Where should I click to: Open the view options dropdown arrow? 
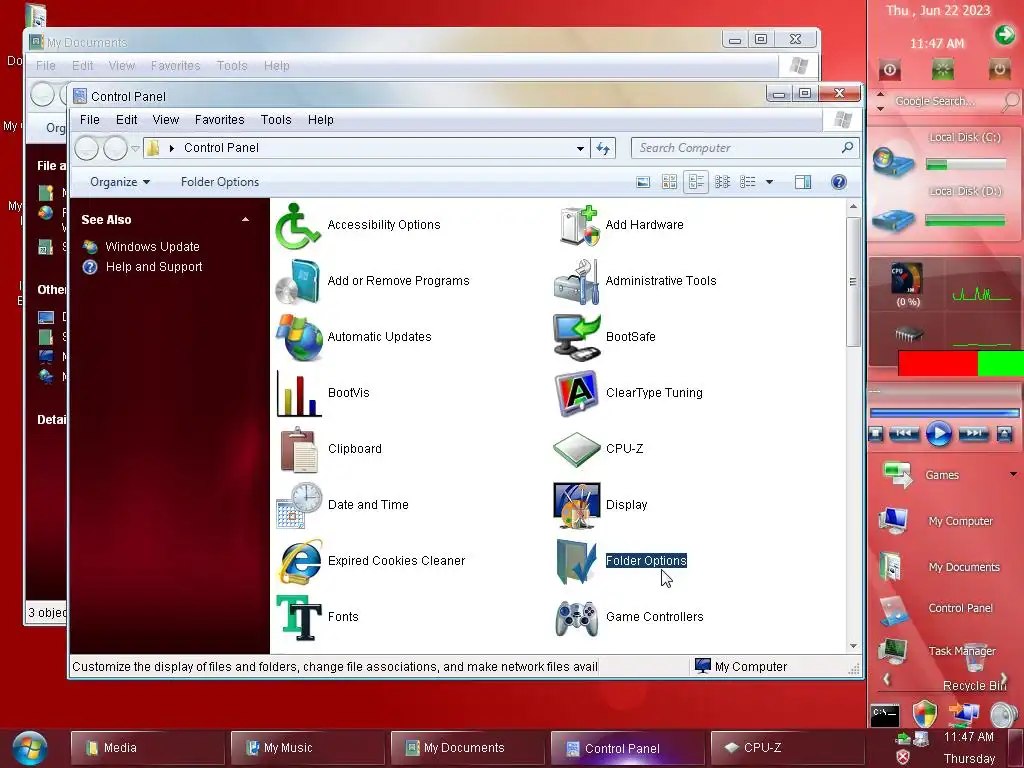tap(769, 182)
